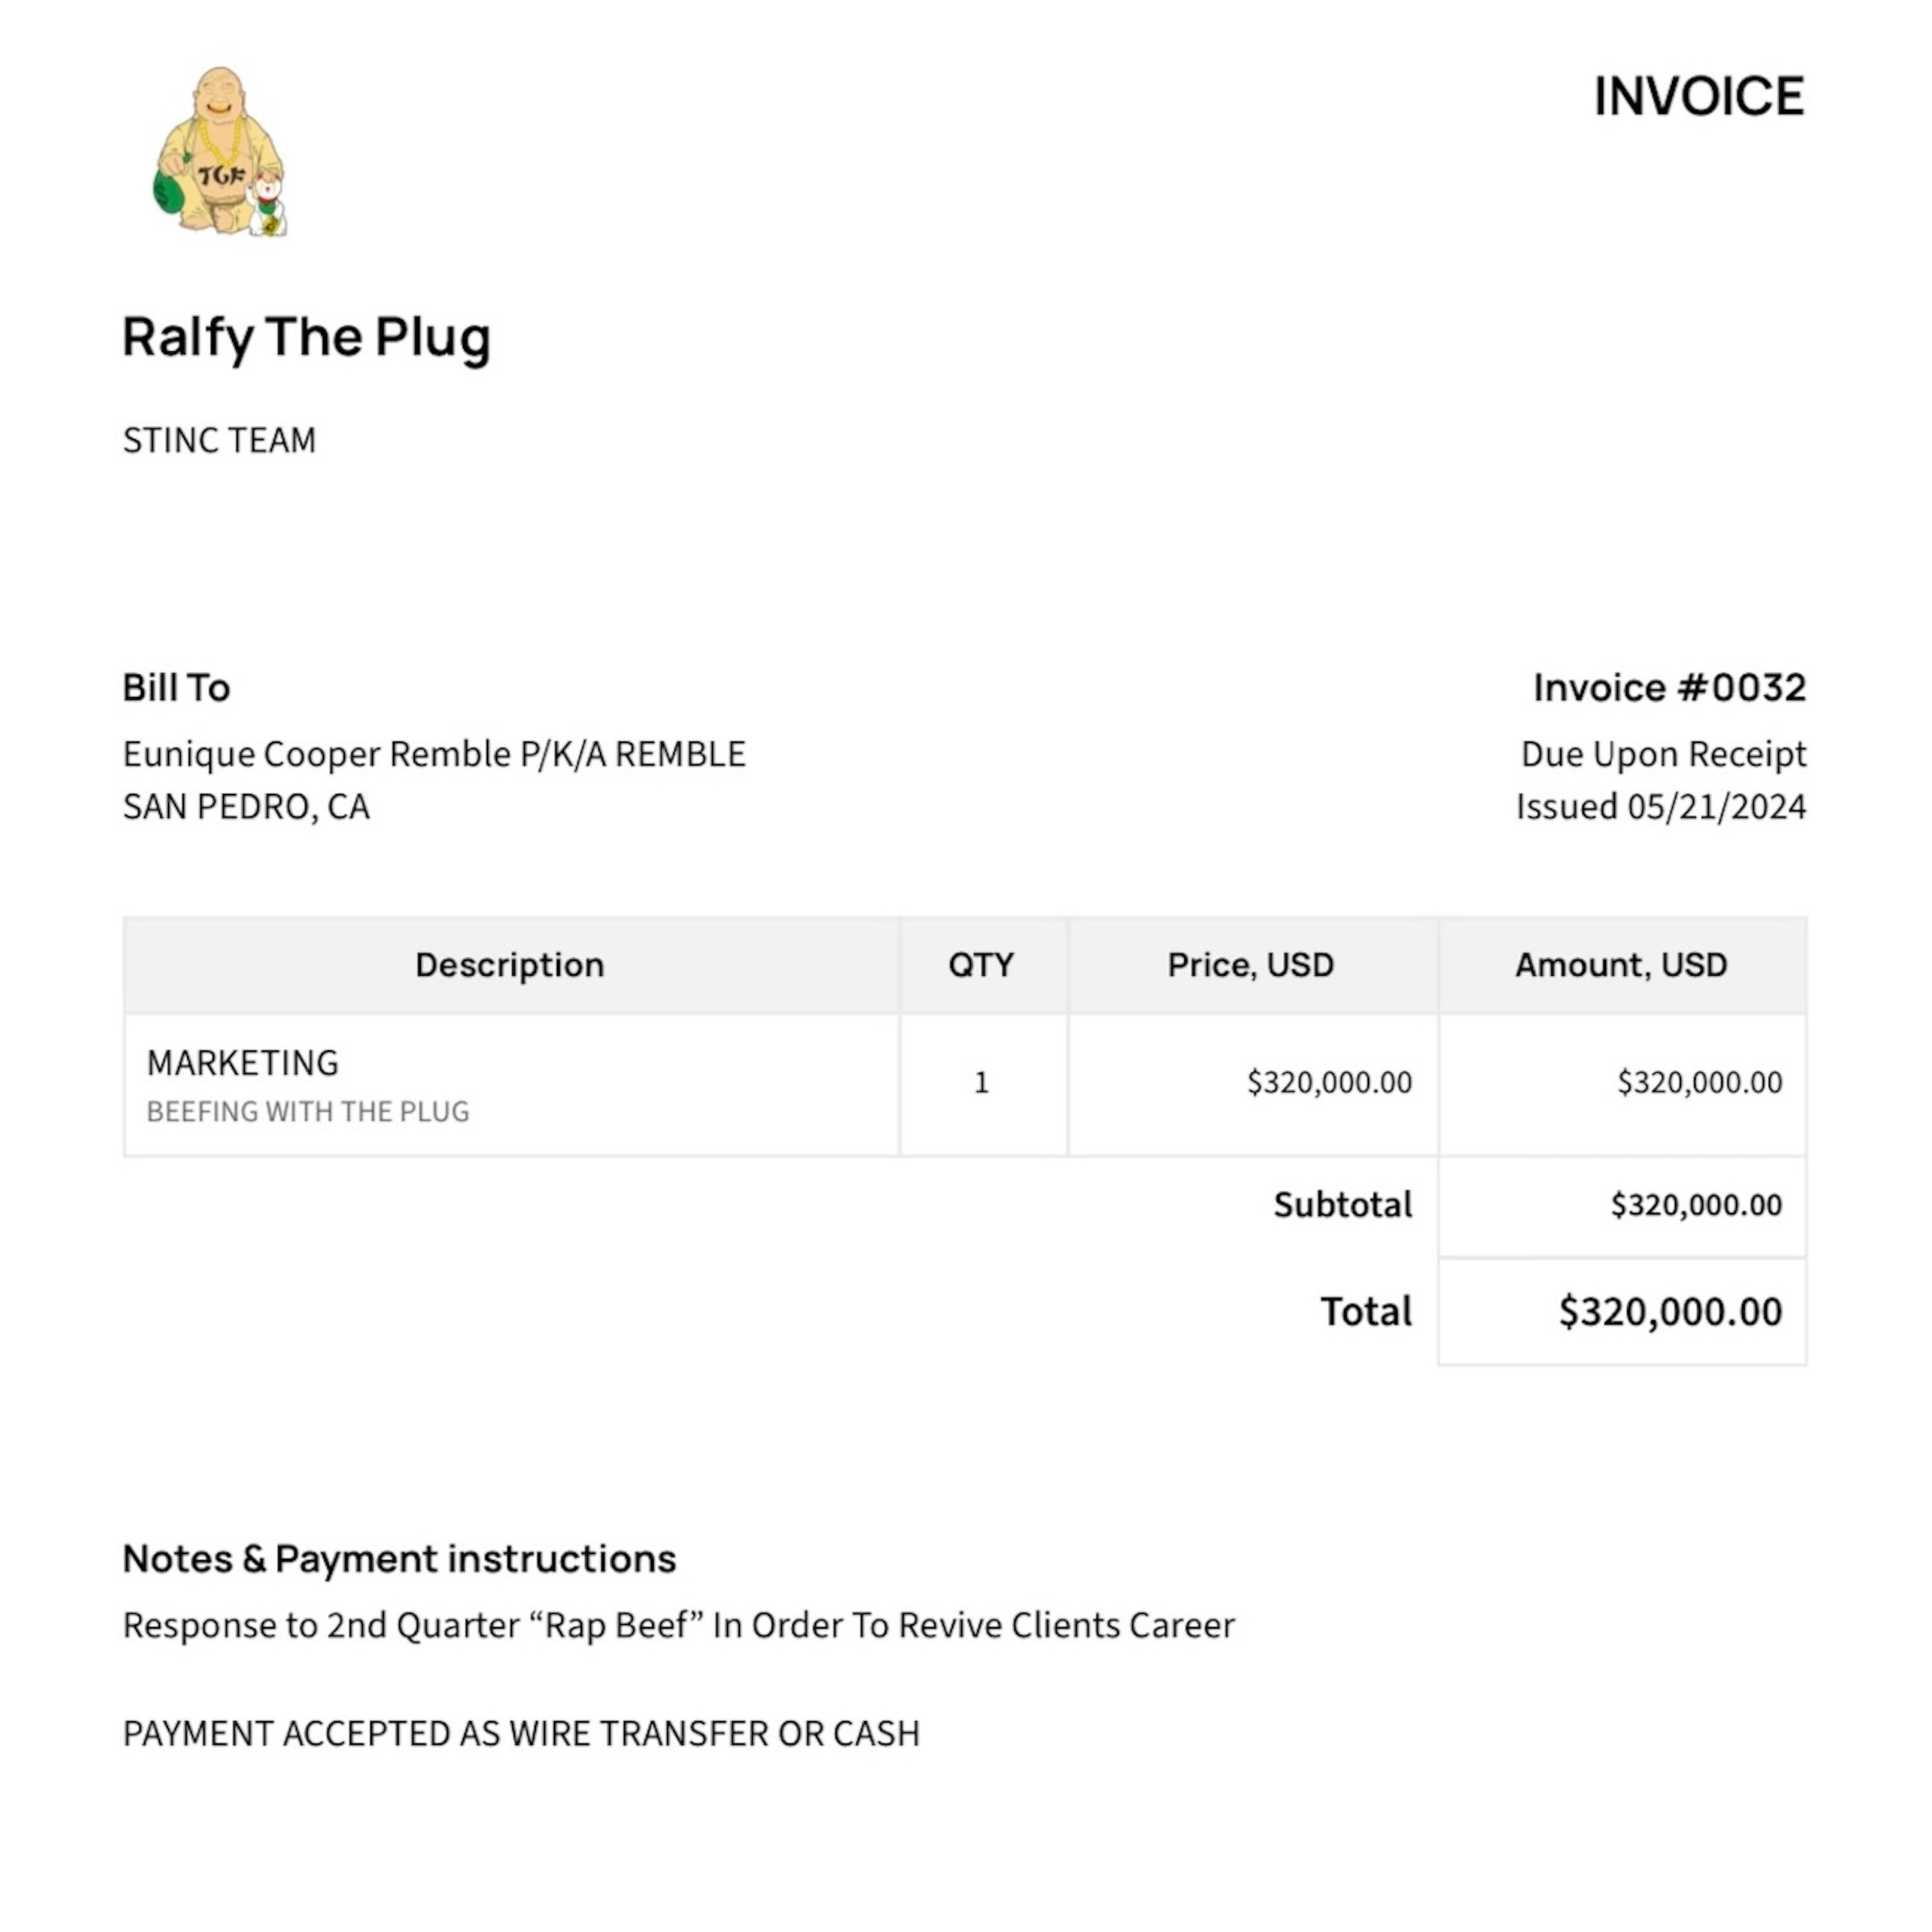Click the Subtotal label
The width and height of the screenshot is (1932, 1932).
coord(1342,1205)
